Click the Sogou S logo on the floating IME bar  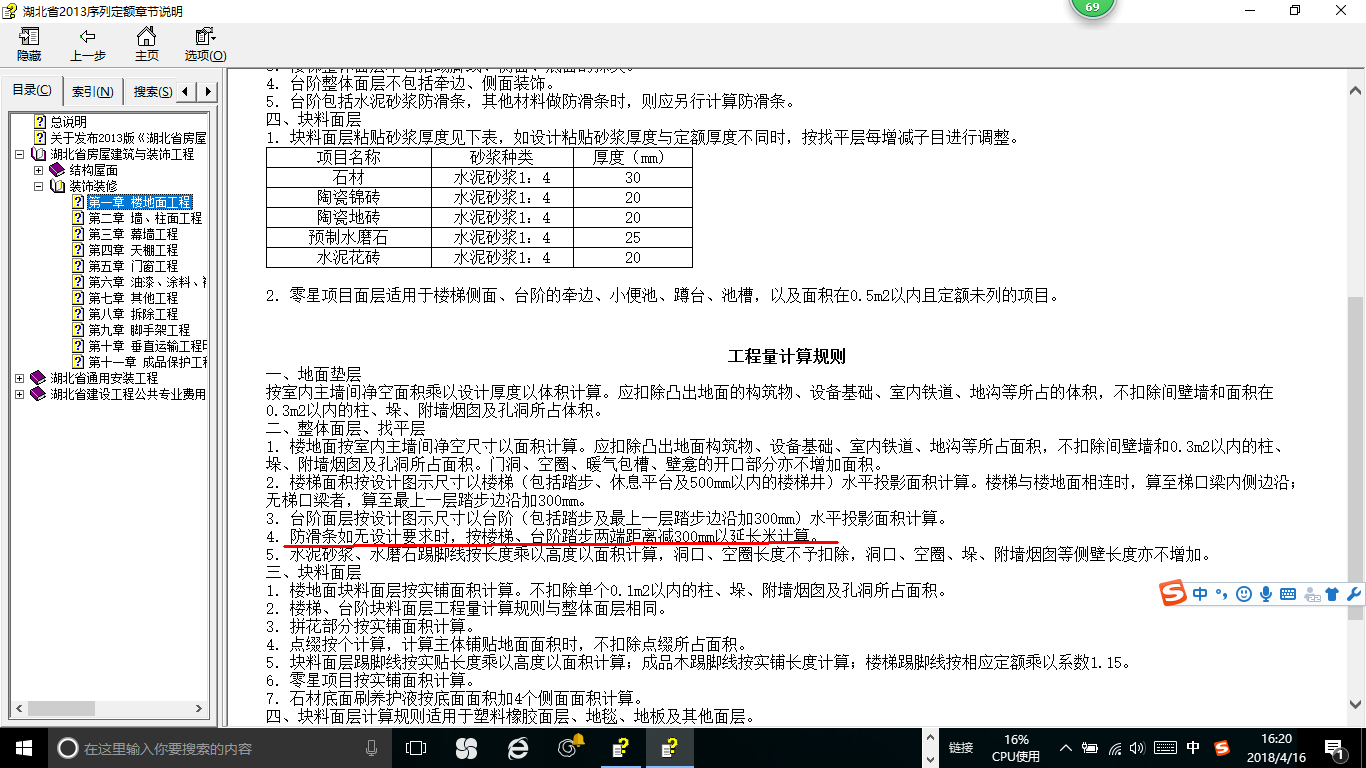click(1173, 594)
